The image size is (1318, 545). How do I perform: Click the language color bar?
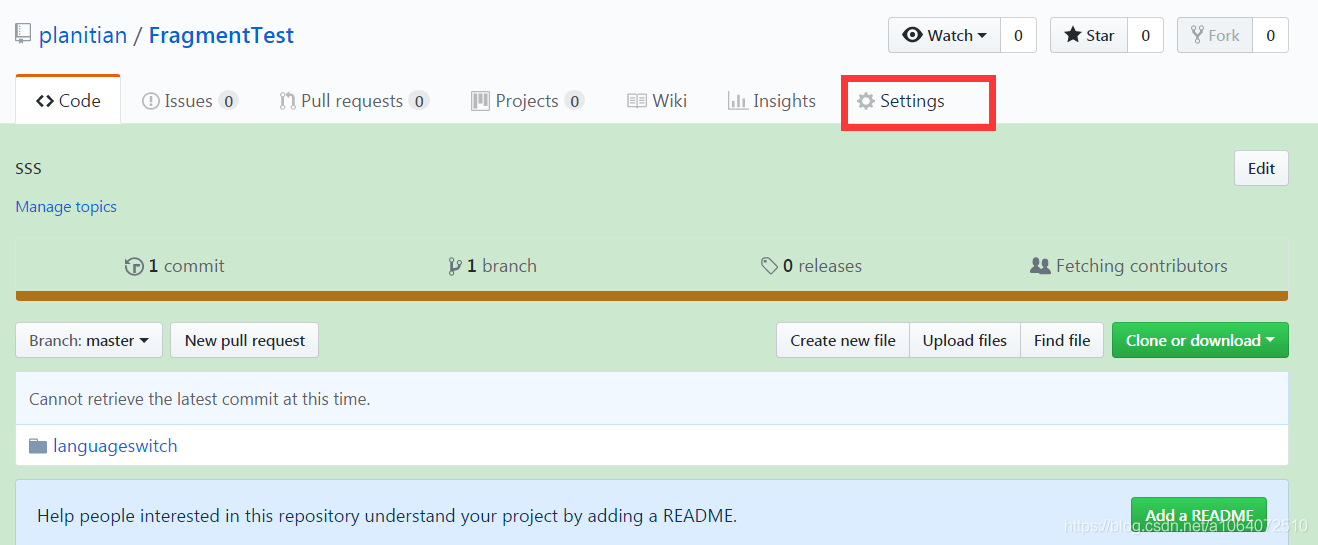pos(652,296)
